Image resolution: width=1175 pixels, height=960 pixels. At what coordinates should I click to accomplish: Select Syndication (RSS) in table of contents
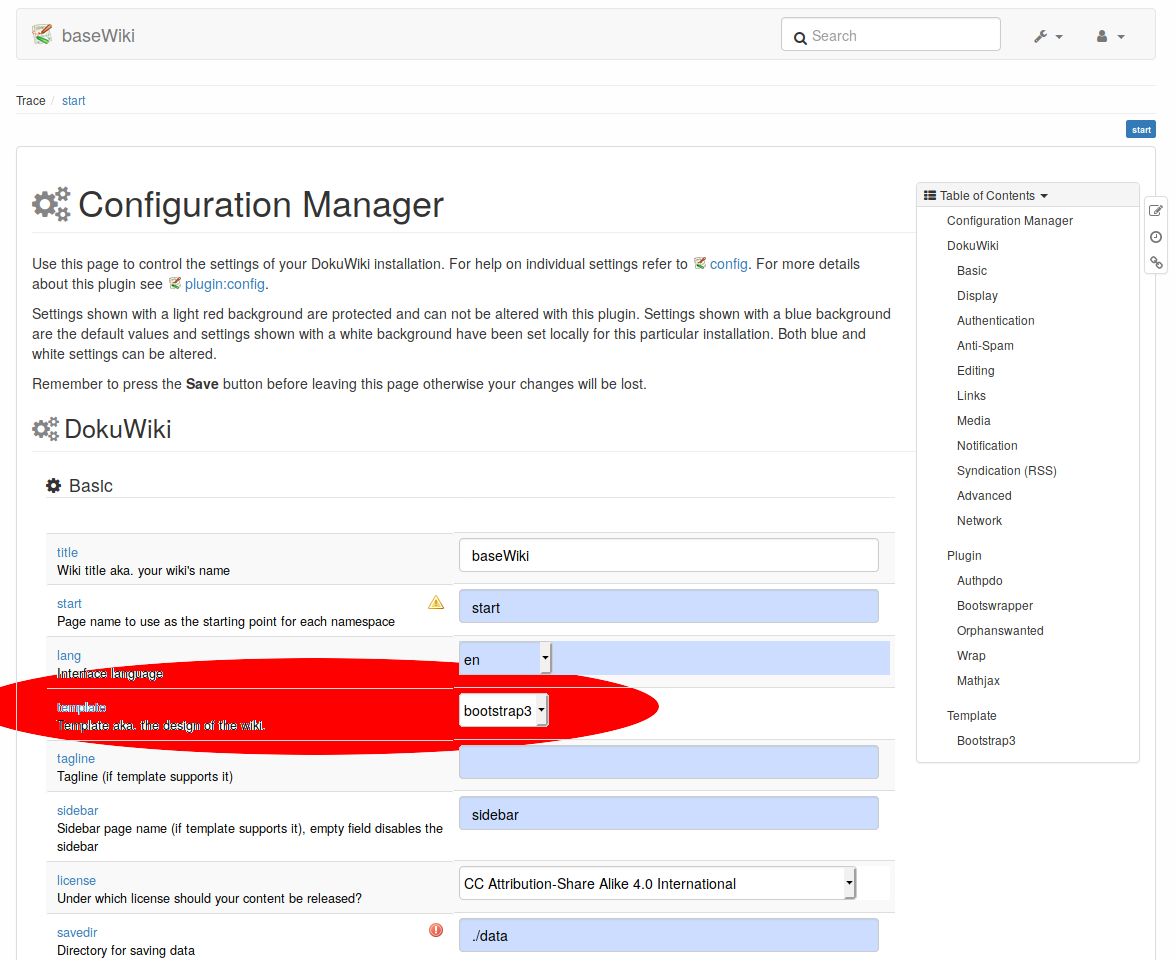1006,471
